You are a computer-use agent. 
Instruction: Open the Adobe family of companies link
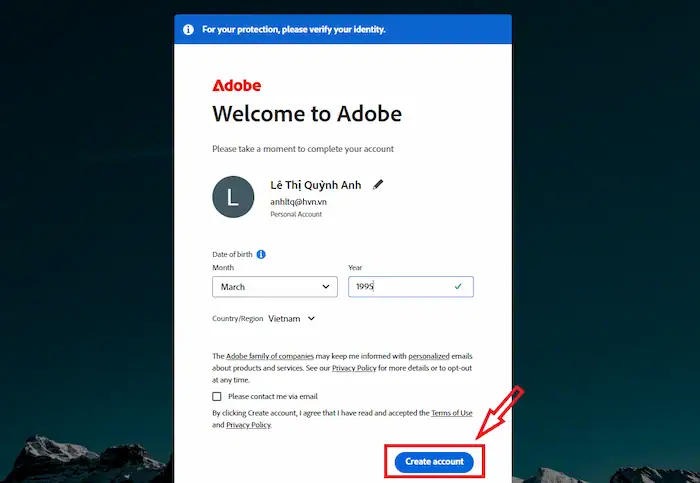pyautogui.click(x=270, y=356)
